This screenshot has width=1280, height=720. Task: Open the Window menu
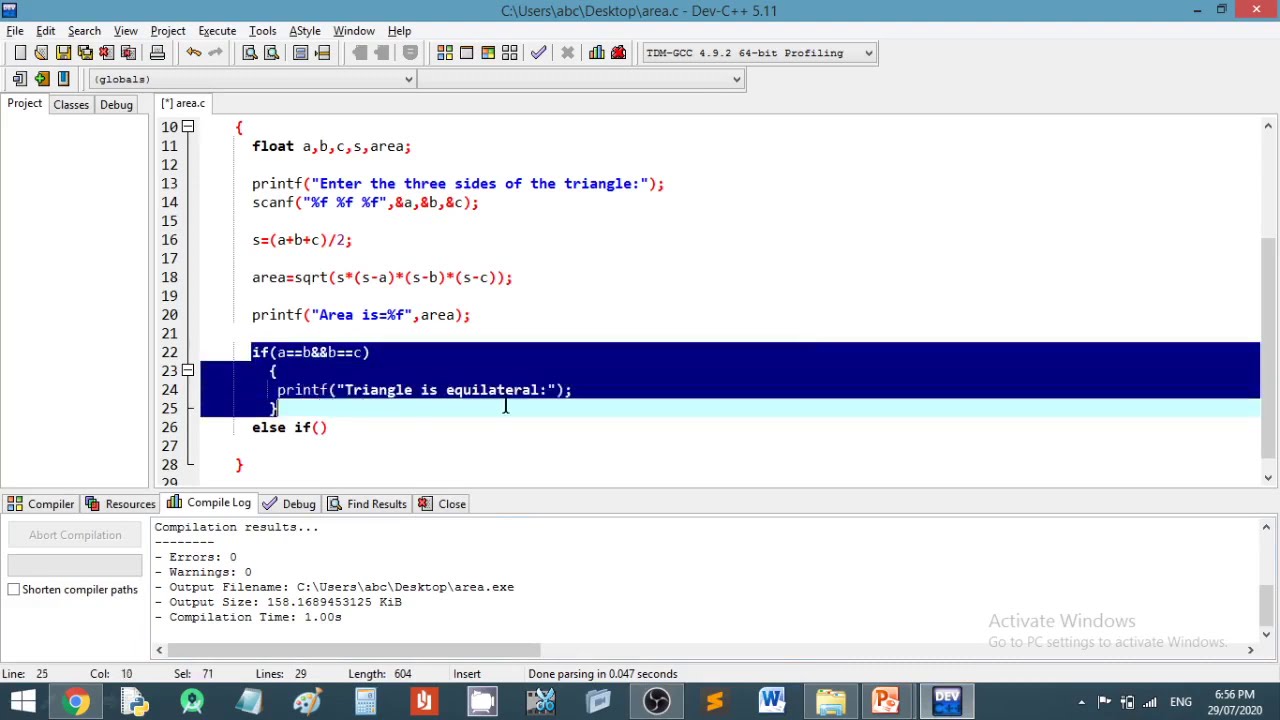354,31
